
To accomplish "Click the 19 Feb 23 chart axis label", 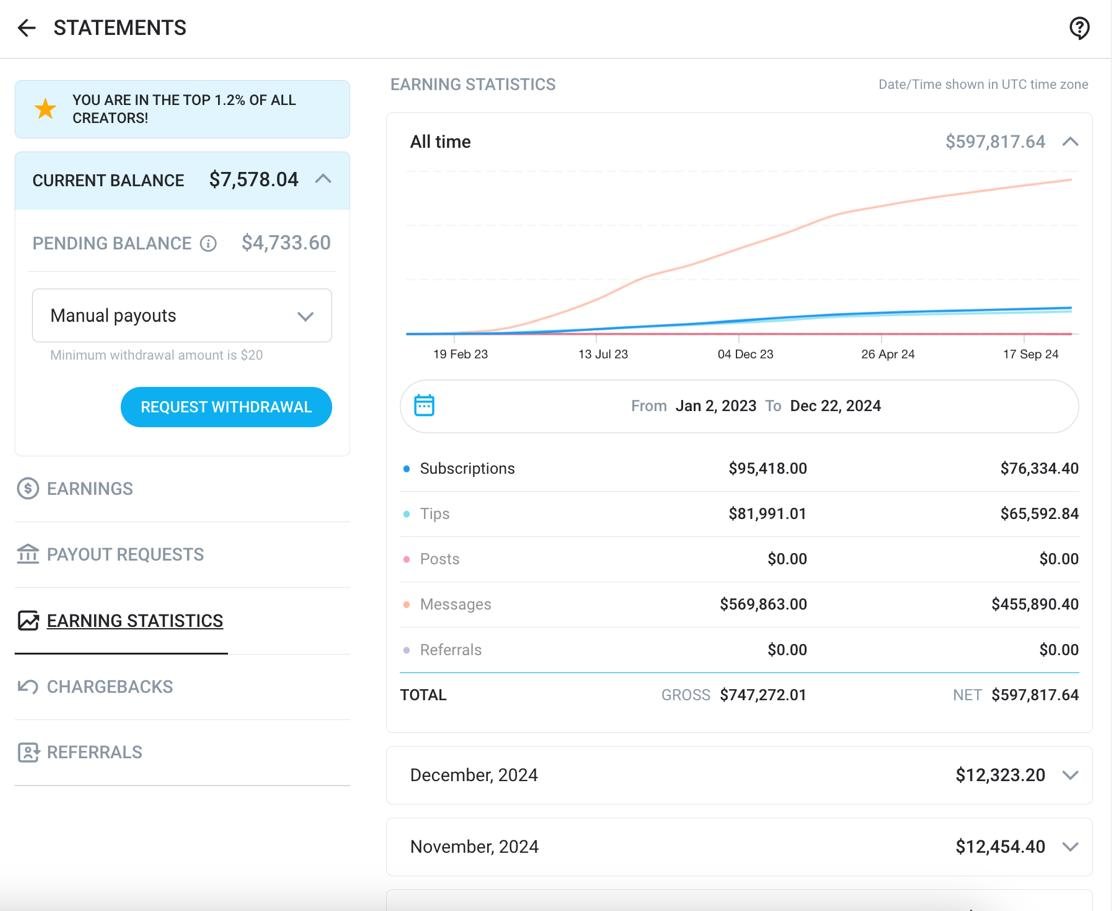I will point(460,354).
